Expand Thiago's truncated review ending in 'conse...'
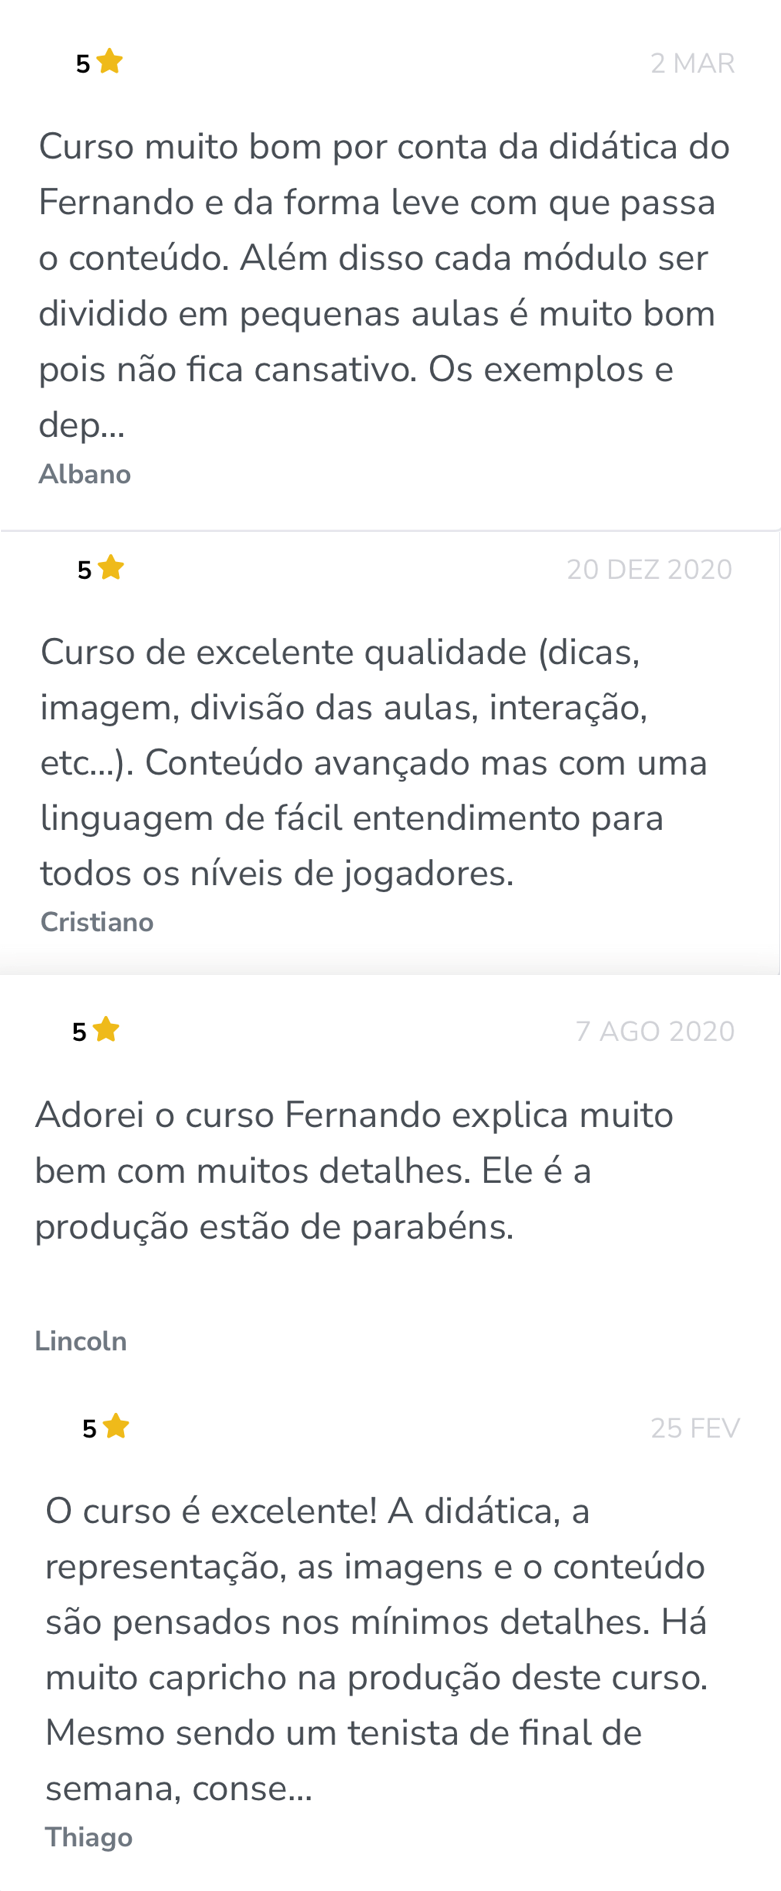Screen dimensions: 781x1891 pyautogui.click(x=179, y=1788)
